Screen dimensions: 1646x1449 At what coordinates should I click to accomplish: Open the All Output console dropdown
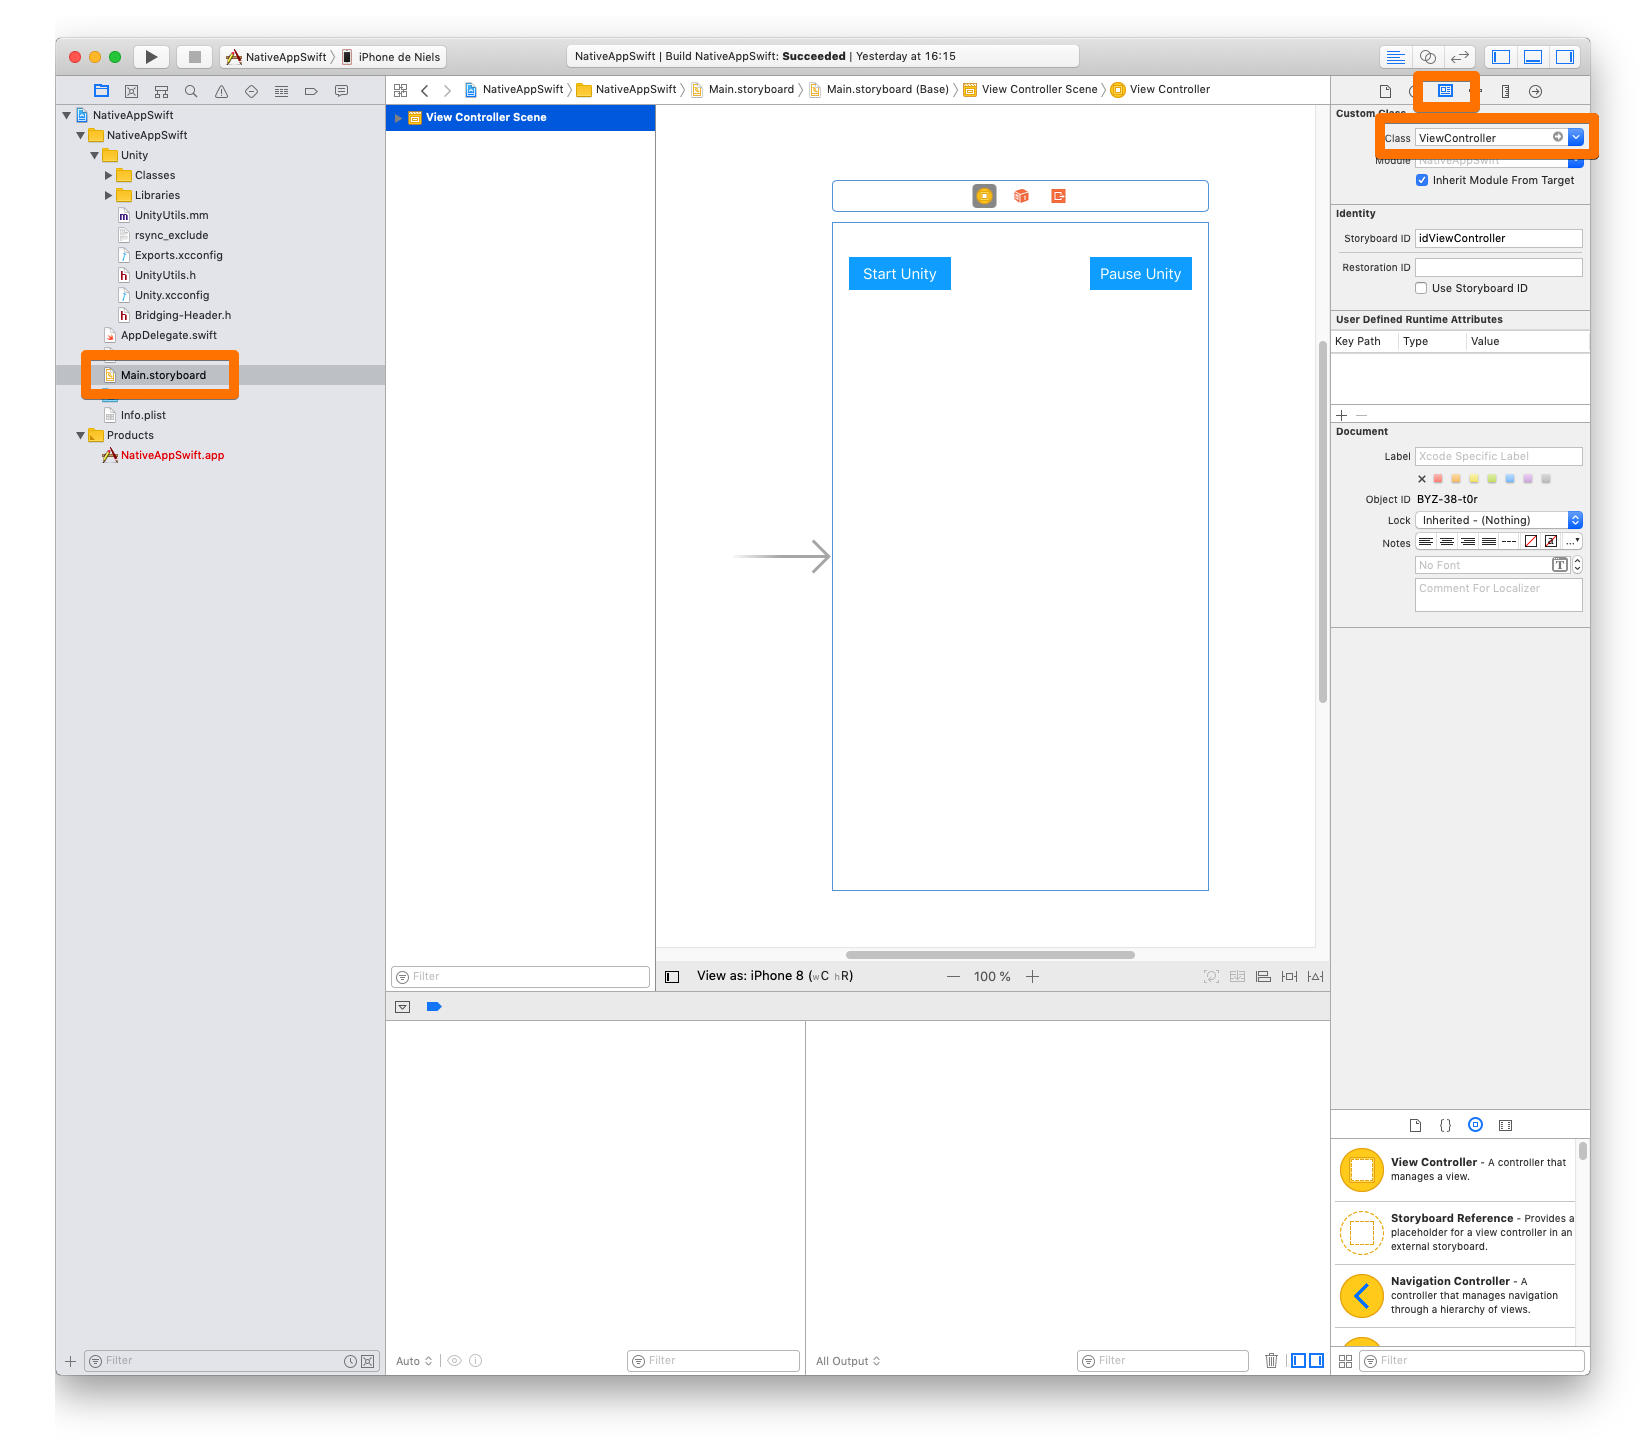click(848, 1361)
